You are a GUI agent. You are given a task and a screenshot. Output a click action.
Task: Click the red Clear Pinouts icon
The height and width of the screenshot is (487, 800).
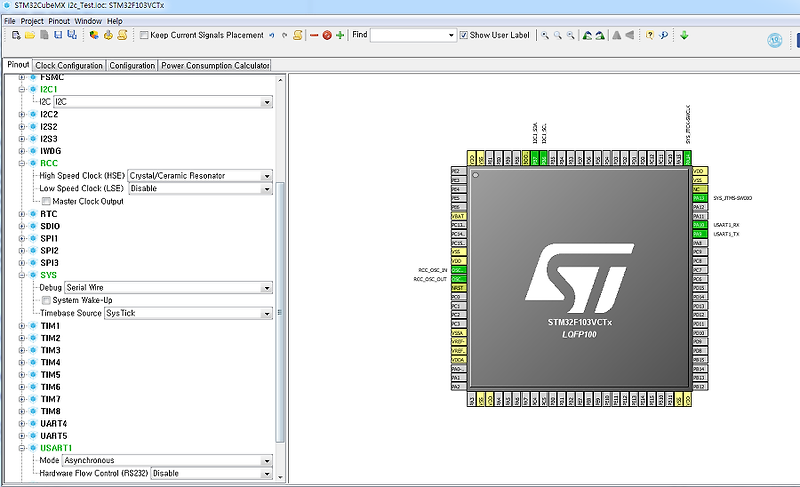click(327, 35)
